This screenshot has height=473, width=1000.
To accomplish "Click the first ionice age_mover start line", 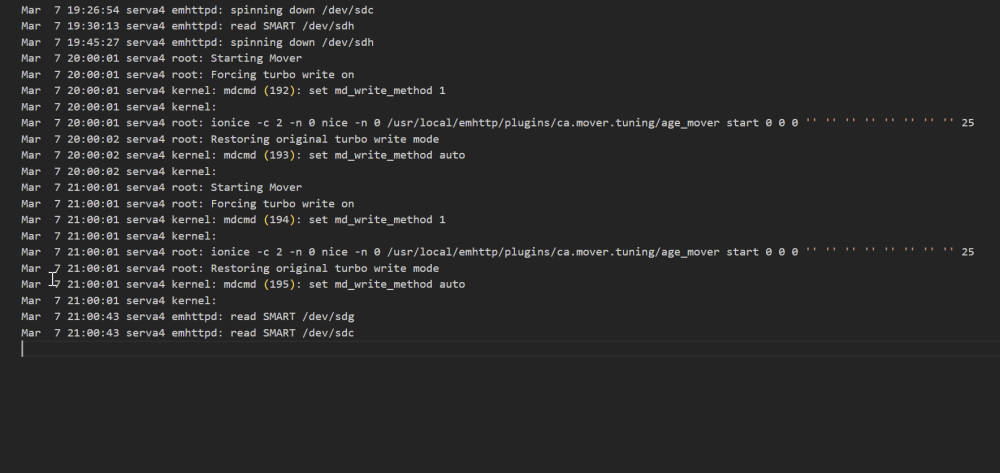I will point(497,122).
